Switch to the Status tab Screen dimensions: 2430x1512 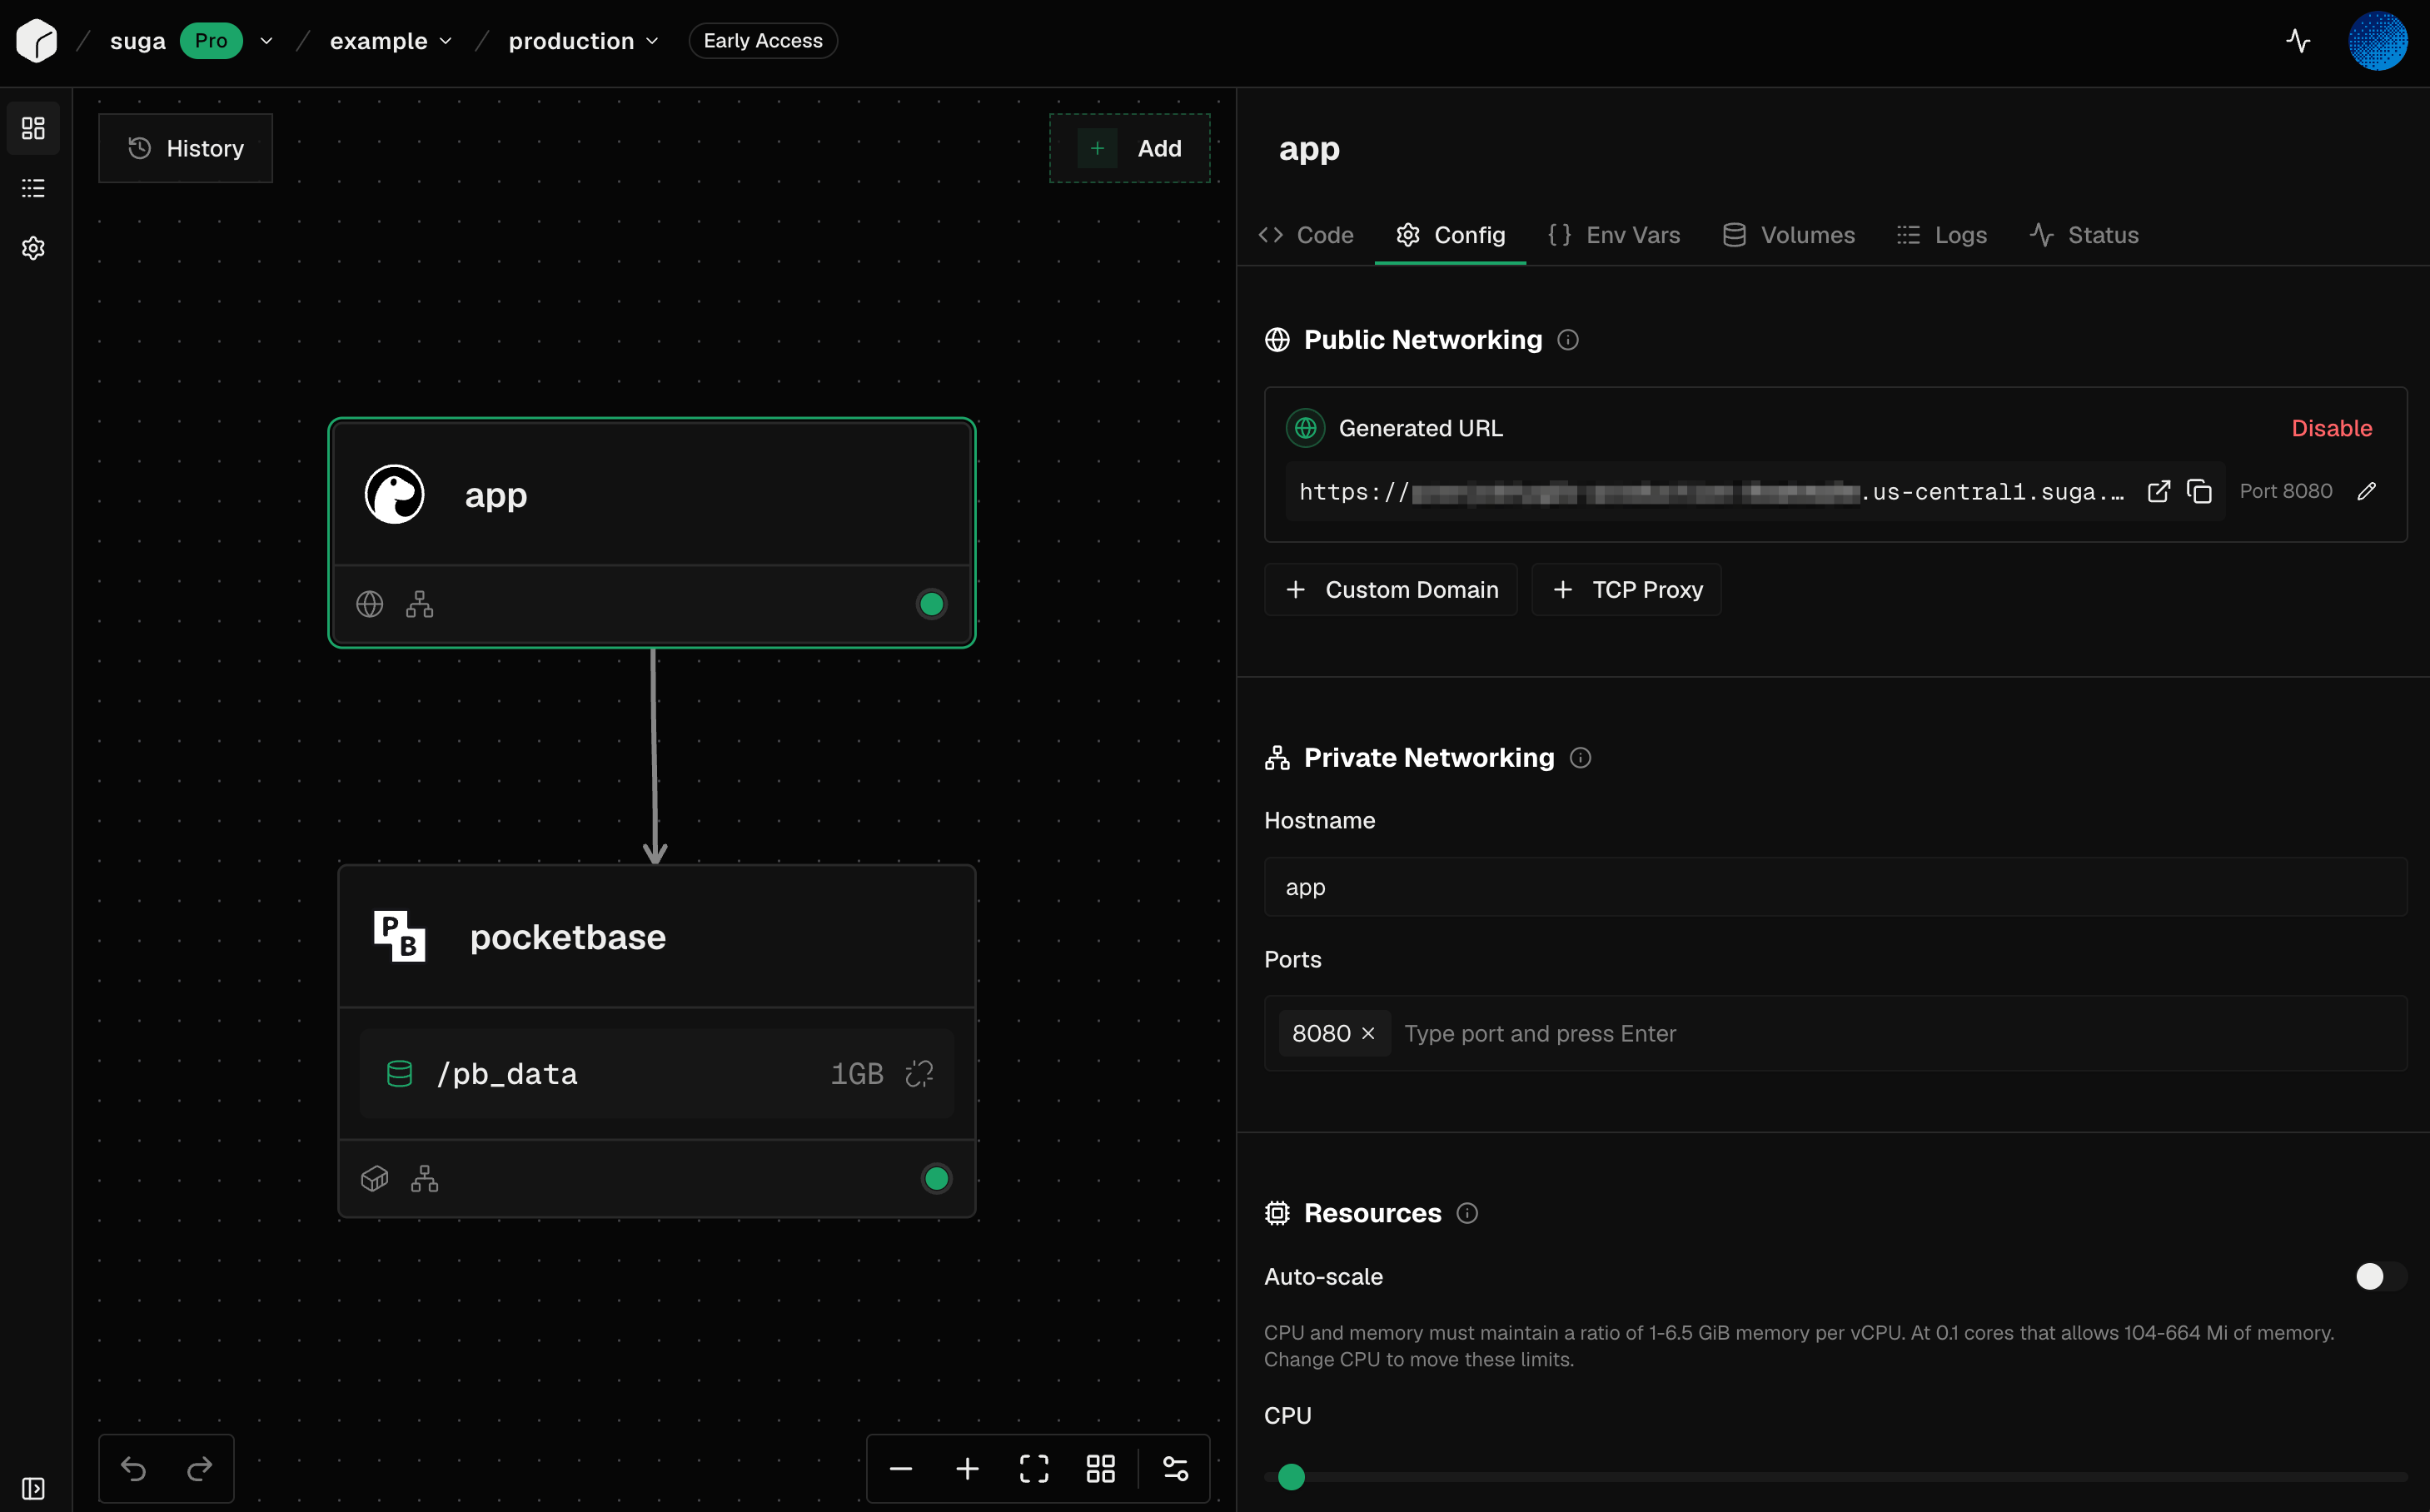2084,235
